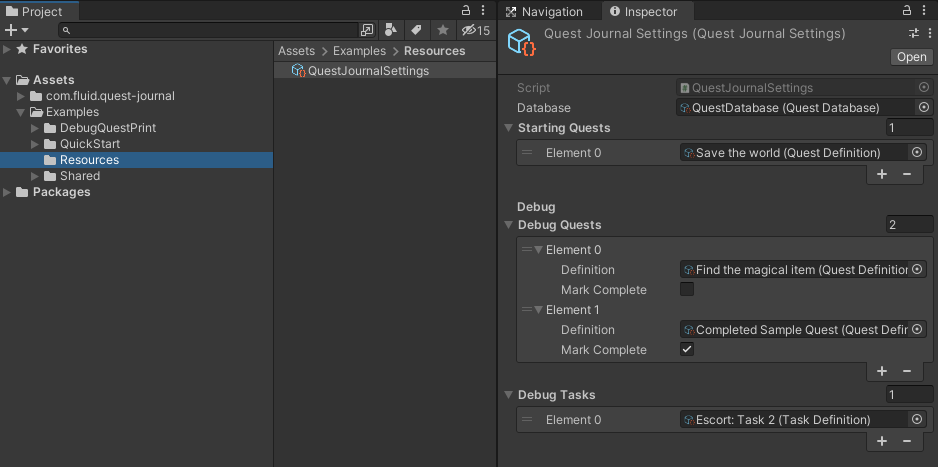The width and height of the screenshot is (938, 467).
Task: Toggle hidden packages visibility (15)
Action: click(x=476, y=30)
